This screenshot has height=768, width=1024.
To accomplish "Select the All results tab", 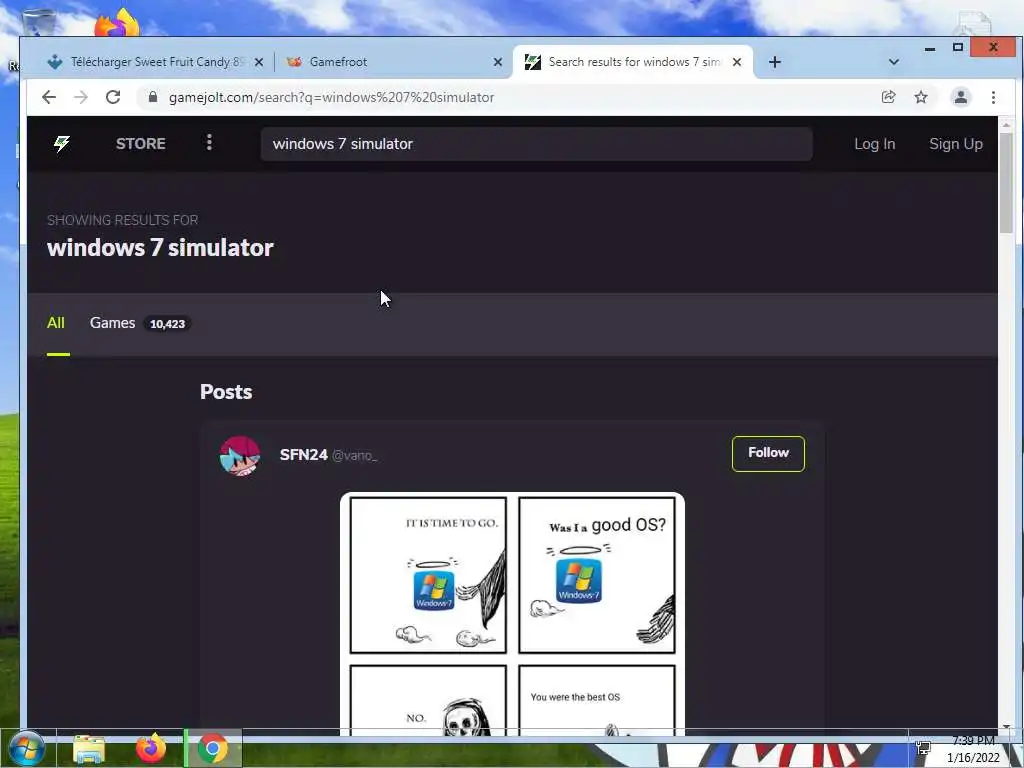I will (56, 323).
